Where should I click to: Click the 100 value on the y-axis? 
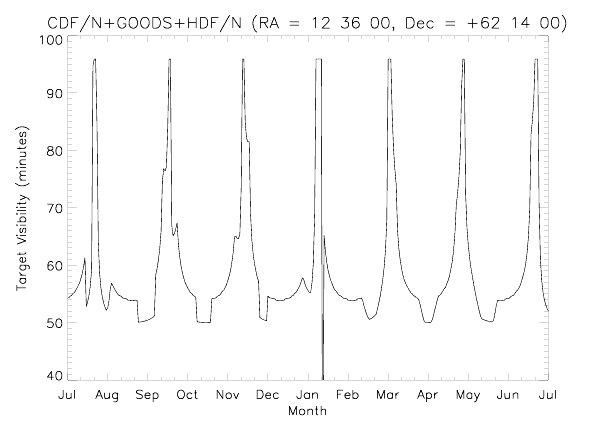point(47,39)
